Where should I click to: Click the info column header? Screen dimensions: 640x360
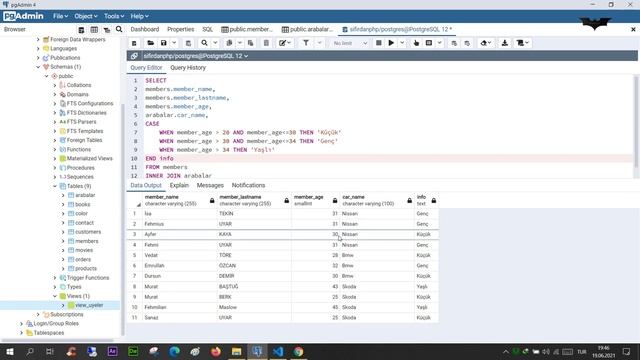point(426,200)
